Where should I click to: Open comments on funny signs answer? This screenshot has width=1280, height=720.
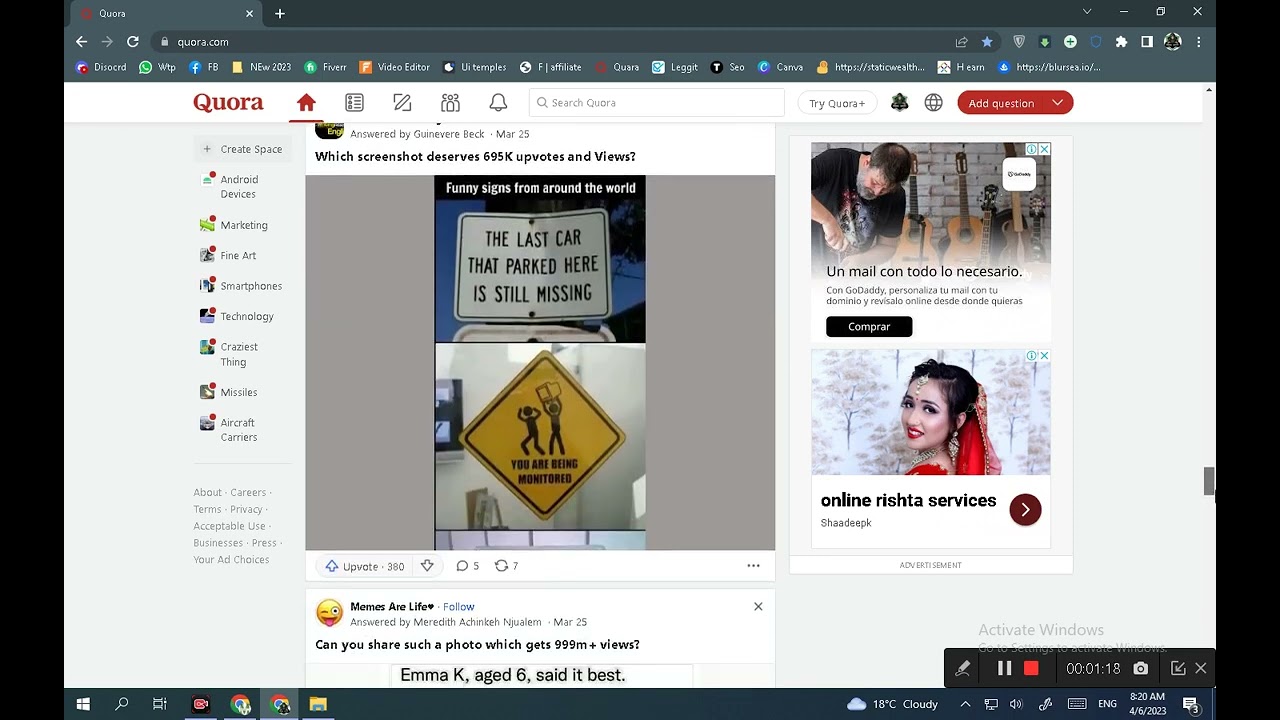point(467,566)
